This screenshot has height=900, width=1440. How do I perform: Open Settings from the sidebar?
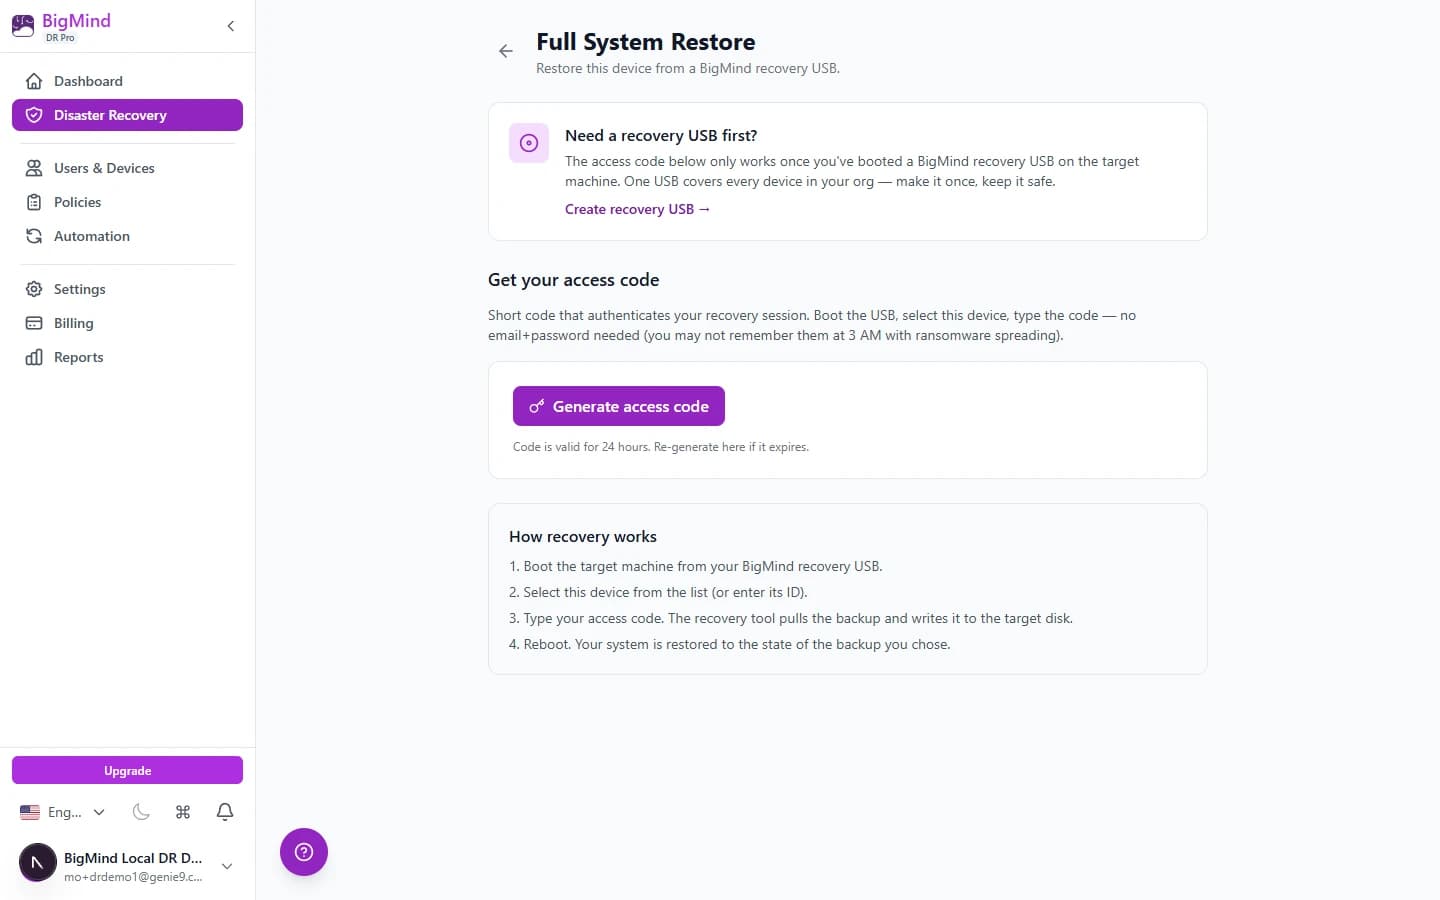click(x=127, y=289)
